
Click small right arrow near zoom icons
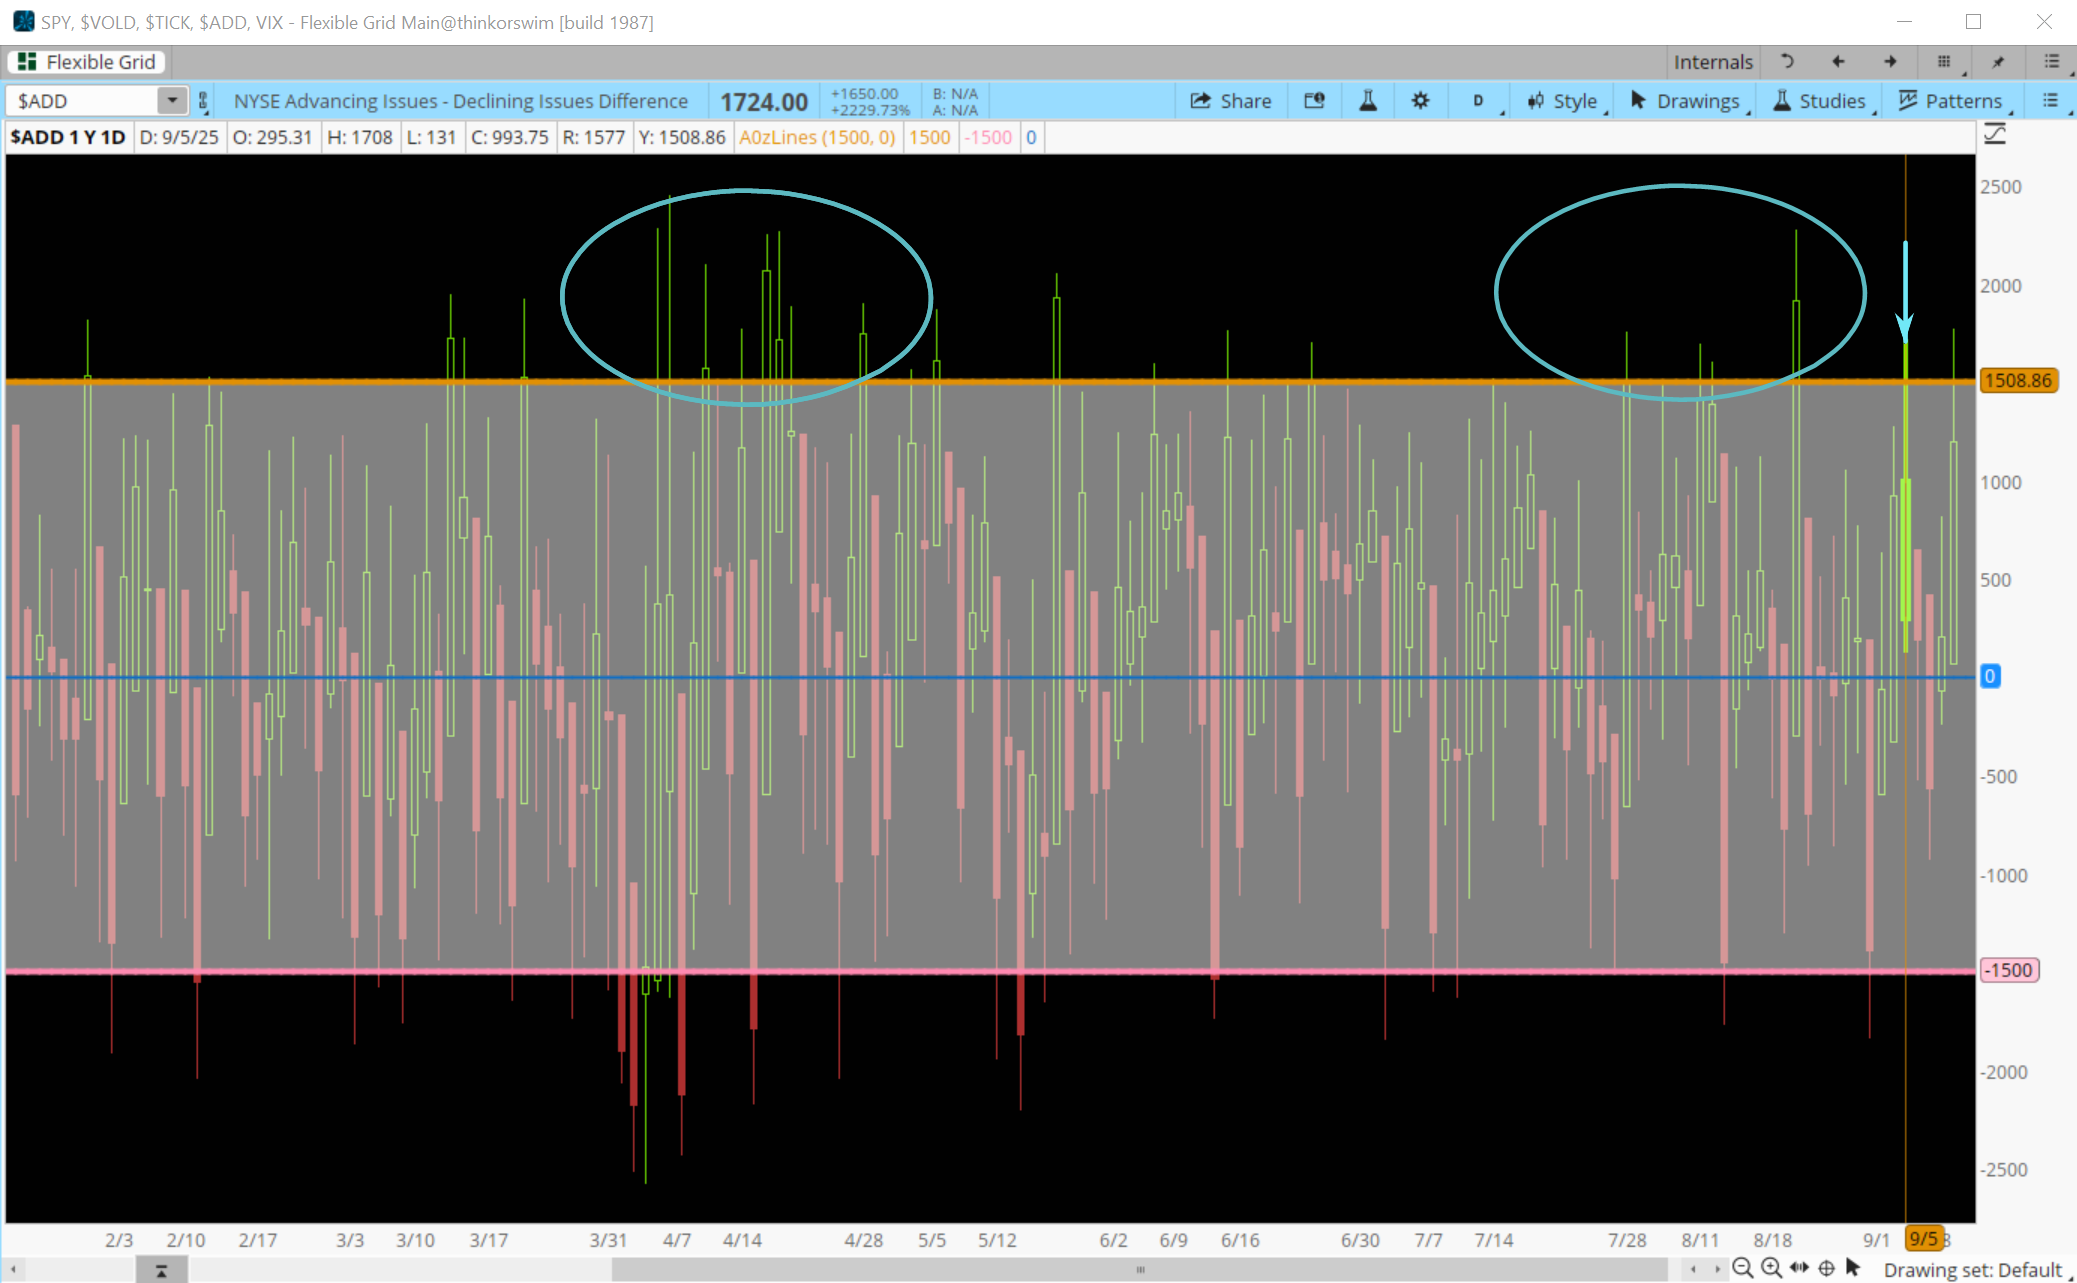1717,1269
